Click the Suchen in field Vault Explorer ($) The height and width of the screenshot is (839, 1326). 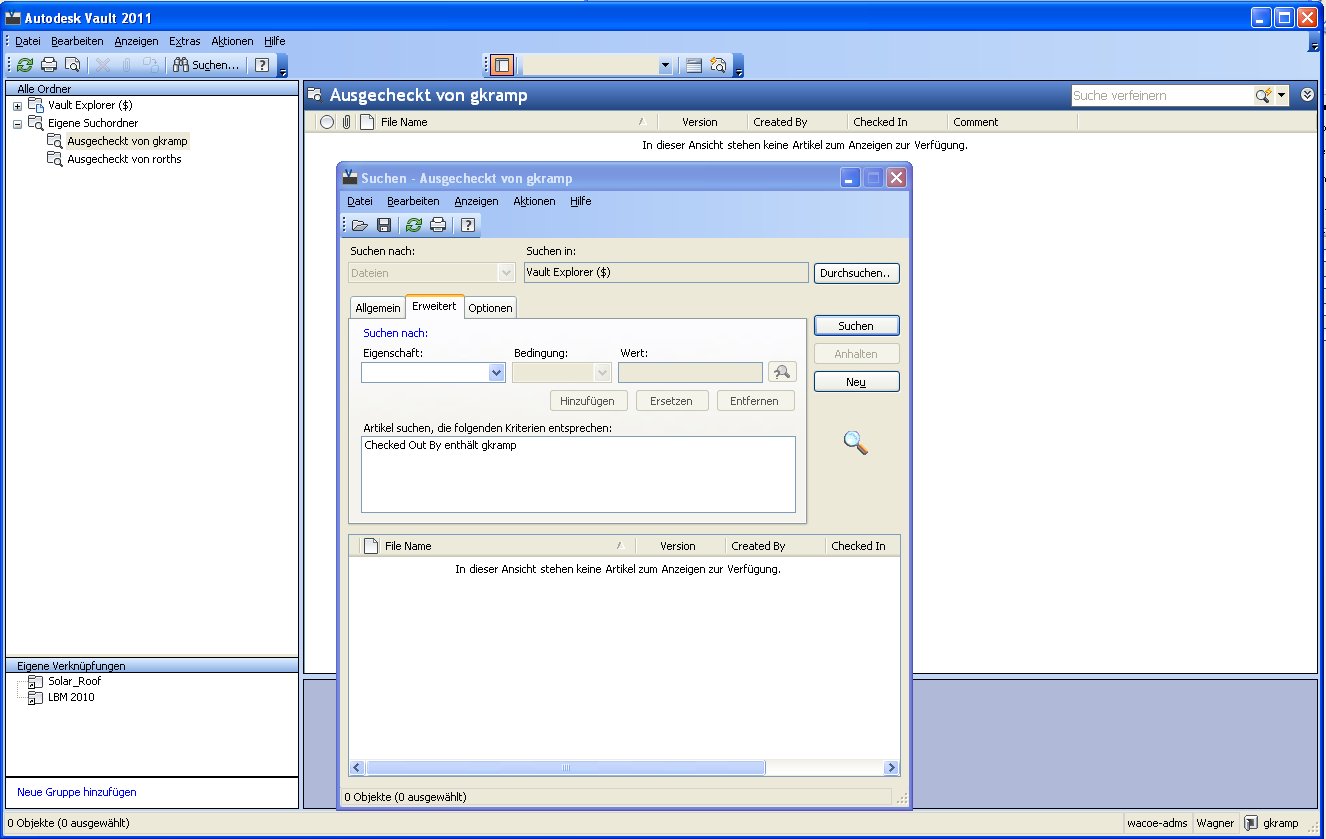[x=666, y=272]
